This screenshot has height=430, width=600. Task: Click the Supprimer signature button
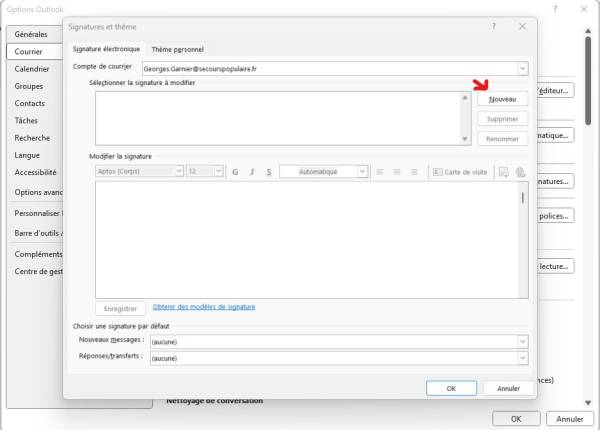(x=502, y=119)
